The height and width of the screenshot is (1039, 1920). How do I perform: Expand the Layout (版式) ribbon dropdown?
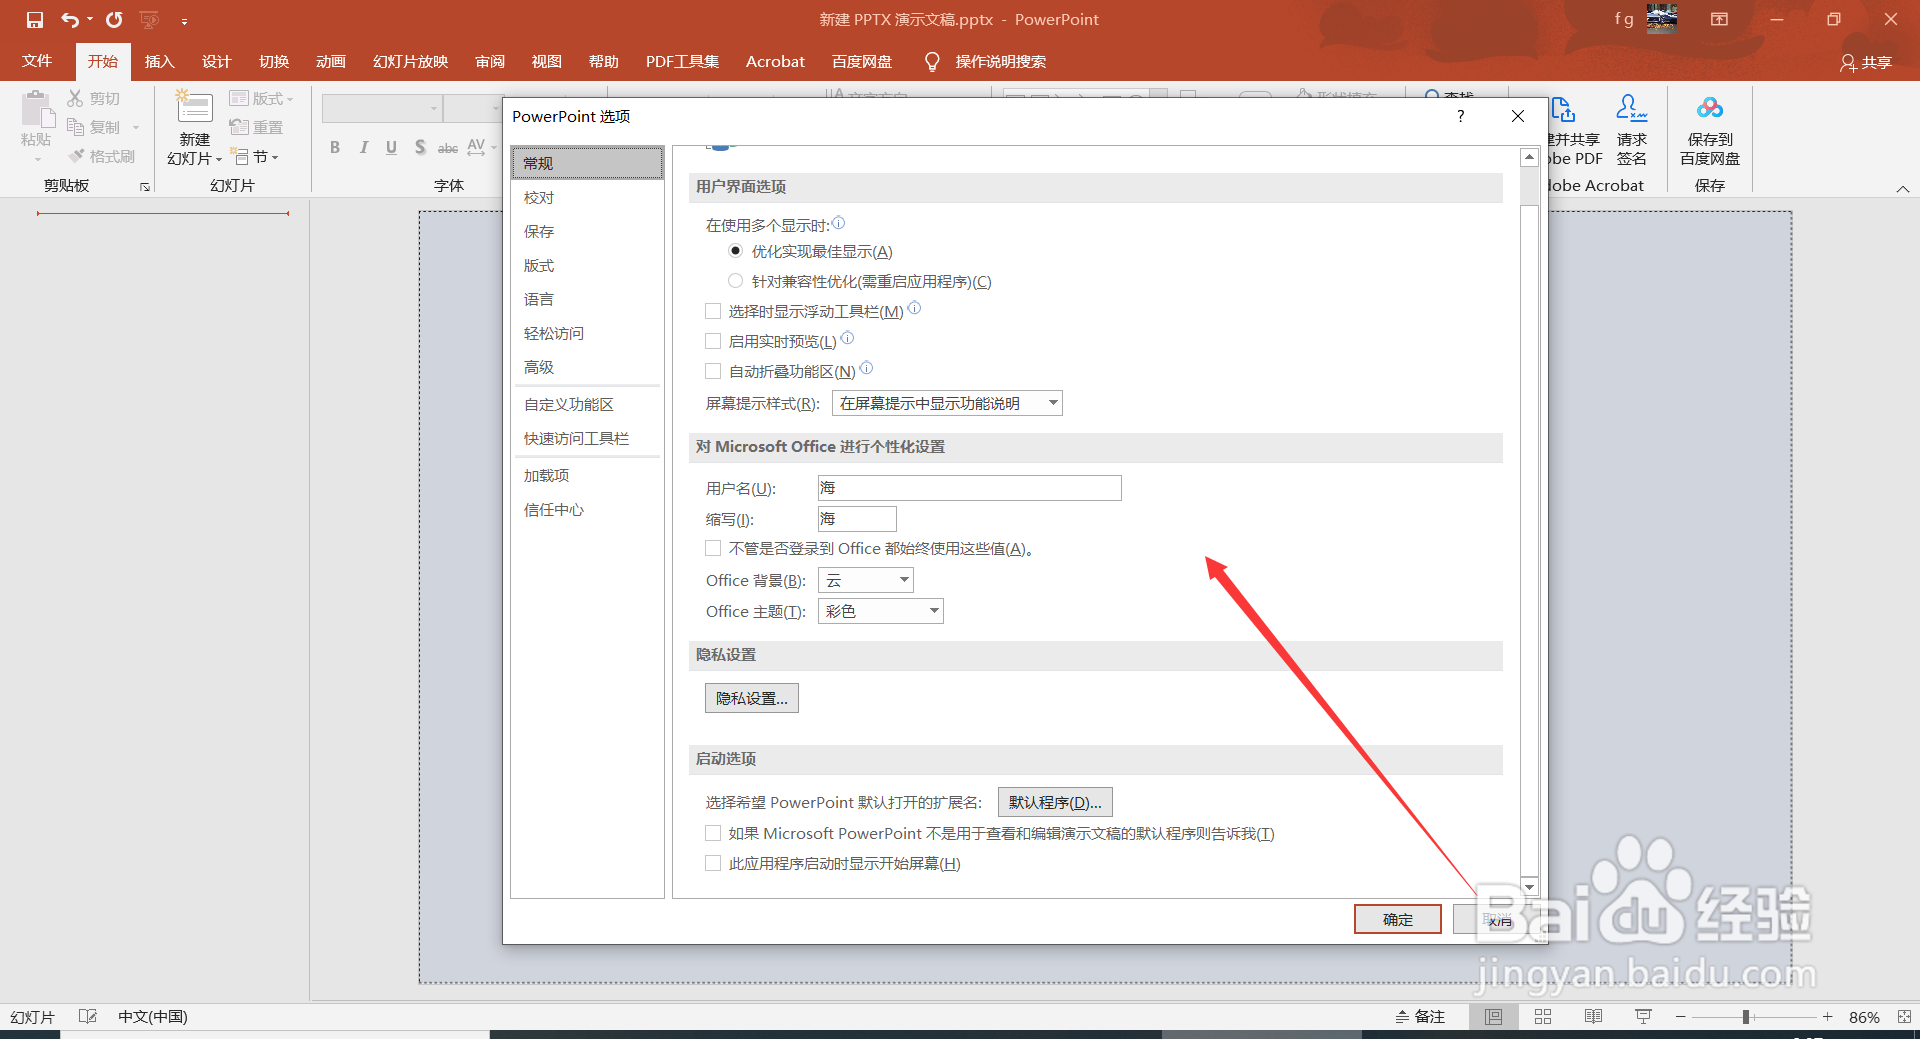(261, 98)
